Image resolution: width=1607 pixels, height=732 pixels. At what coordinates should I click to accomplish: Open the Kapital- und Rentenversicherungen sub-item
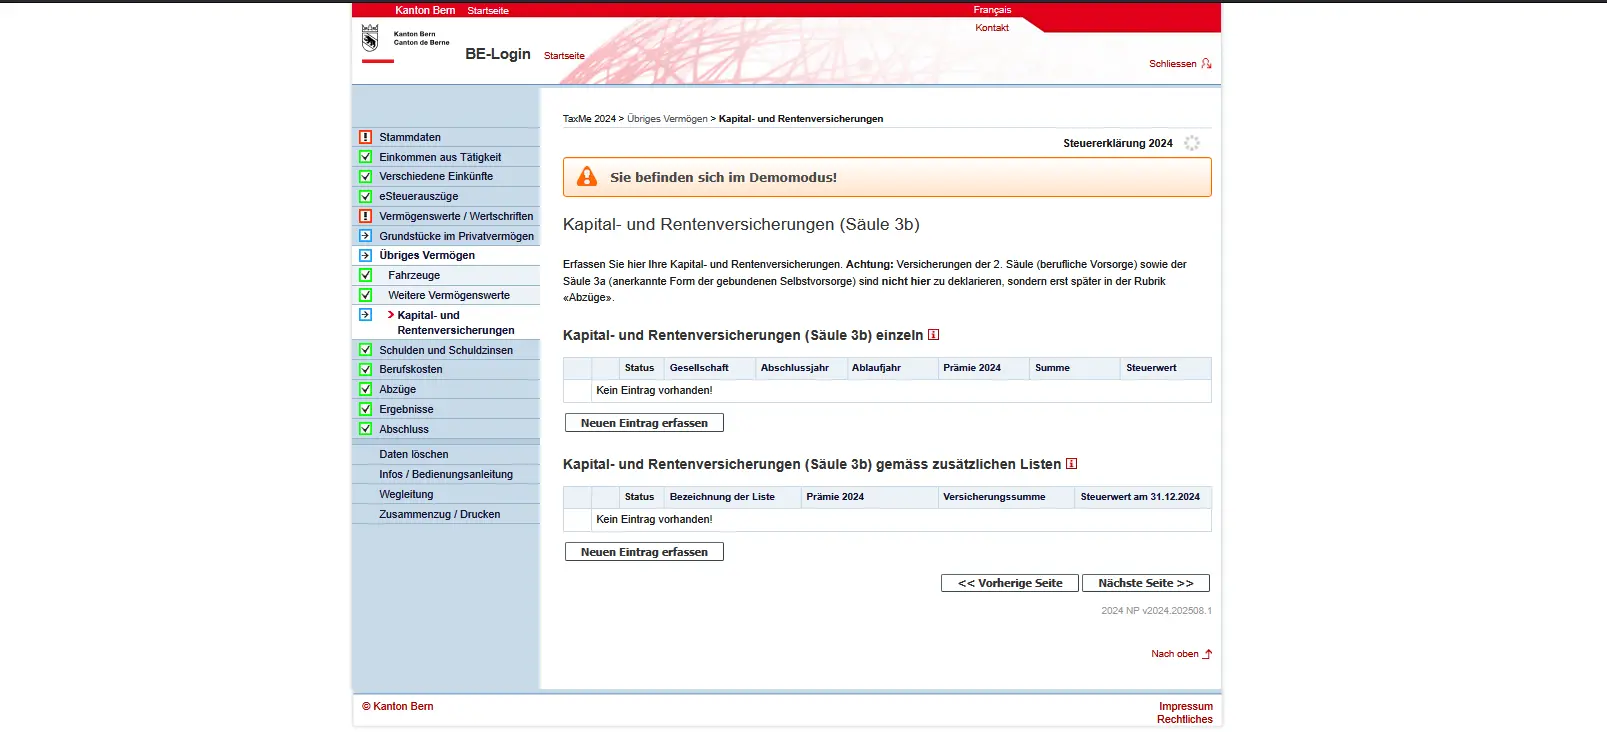coord(455,322)
